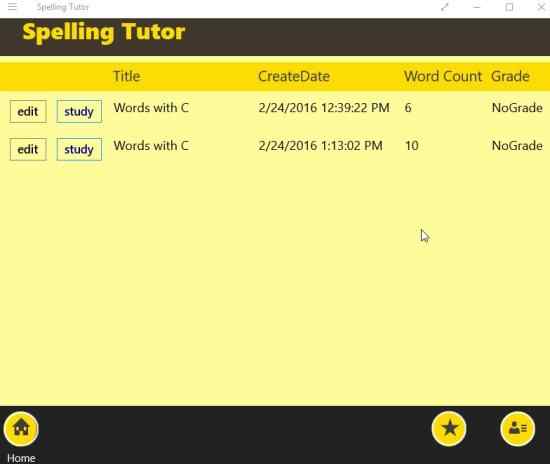This screenshot has height=464, width=550.
Task: Edit the list created at 1:13:02 PM
Action: coord(28,149)
